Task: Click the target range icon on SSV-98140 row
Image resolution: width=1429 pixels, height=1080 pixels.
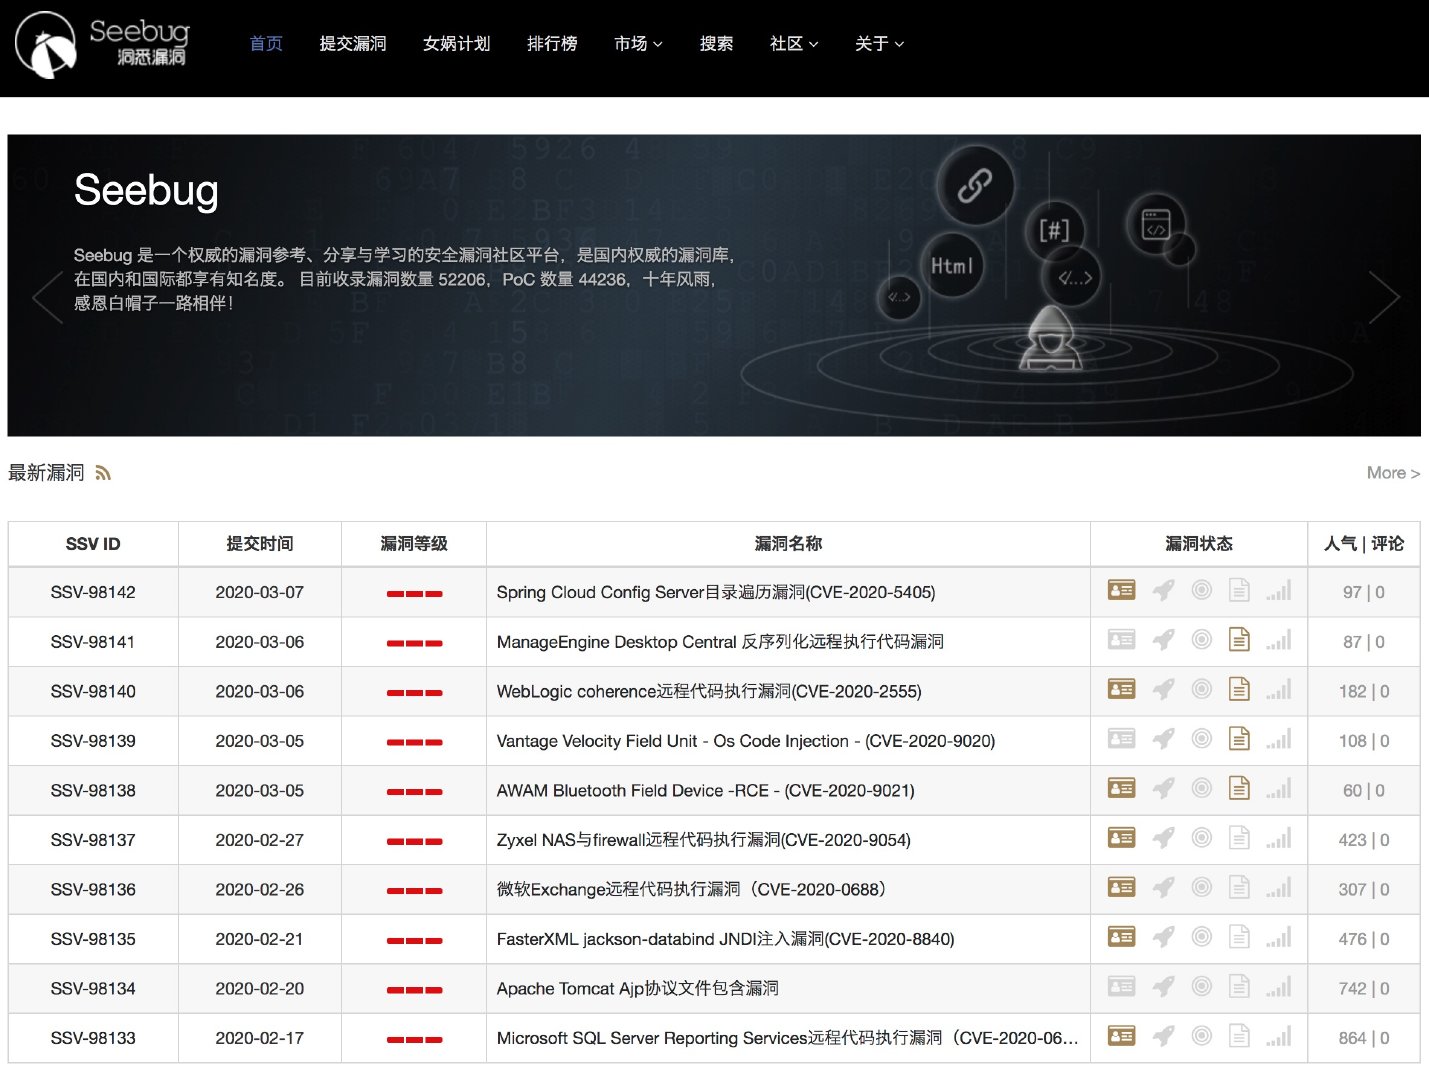Action: [1201, 689]
